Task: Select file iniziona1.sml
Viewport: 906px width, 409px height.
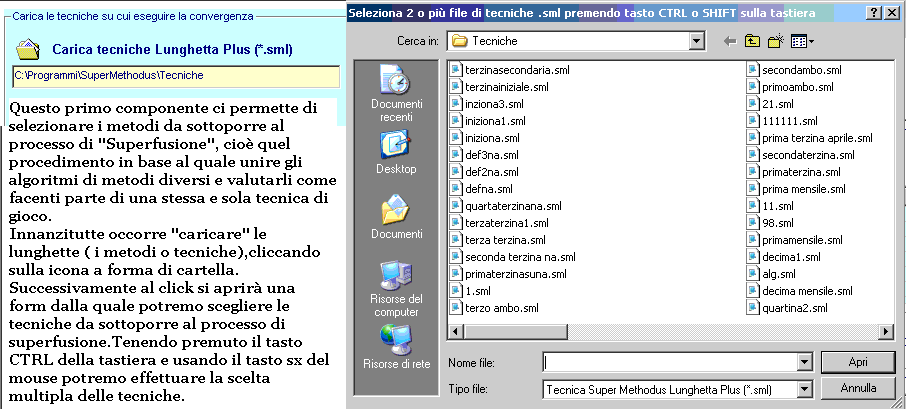Action: tap(488, 121)
